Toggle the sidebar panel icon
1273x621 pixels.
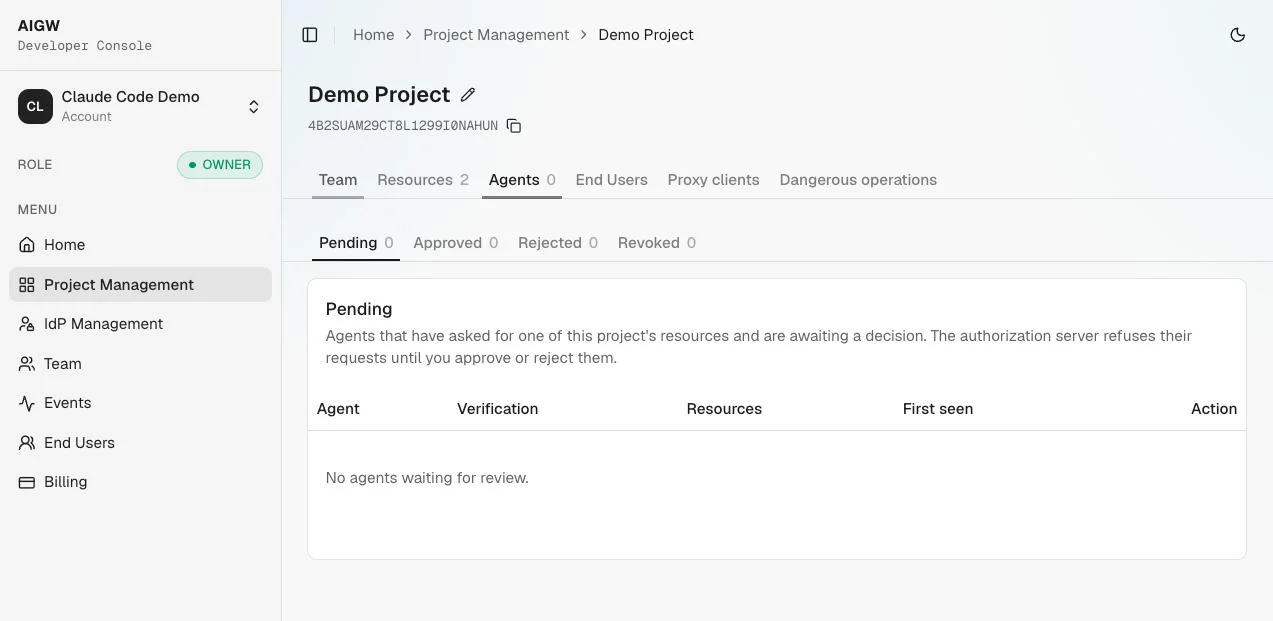(x=310, y=35)
